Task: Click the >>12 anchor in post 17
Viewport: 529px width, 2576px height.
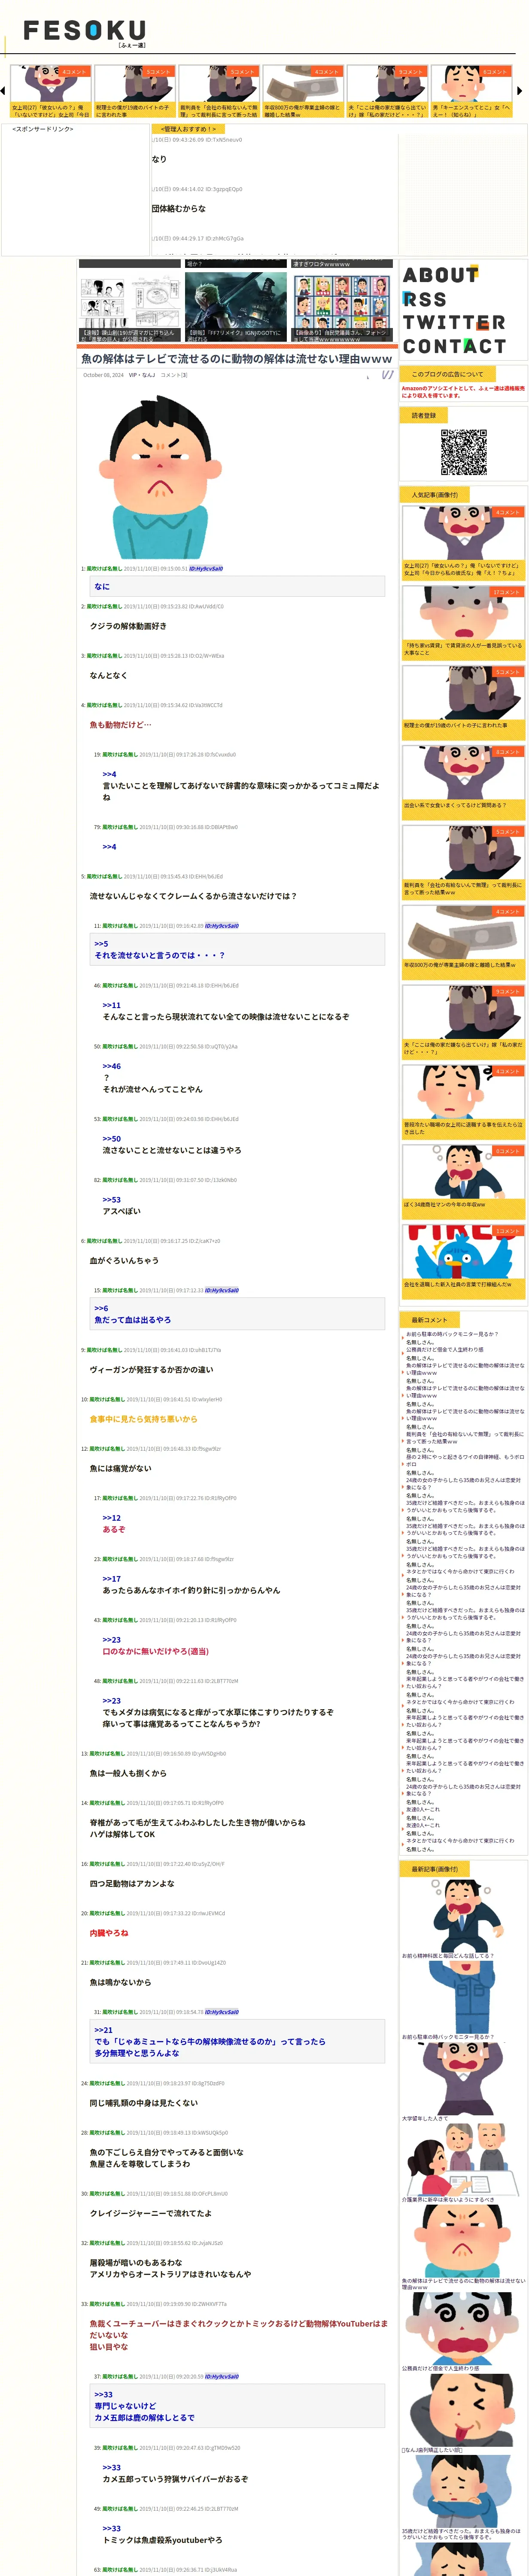Action: (x=111, y=1517)
